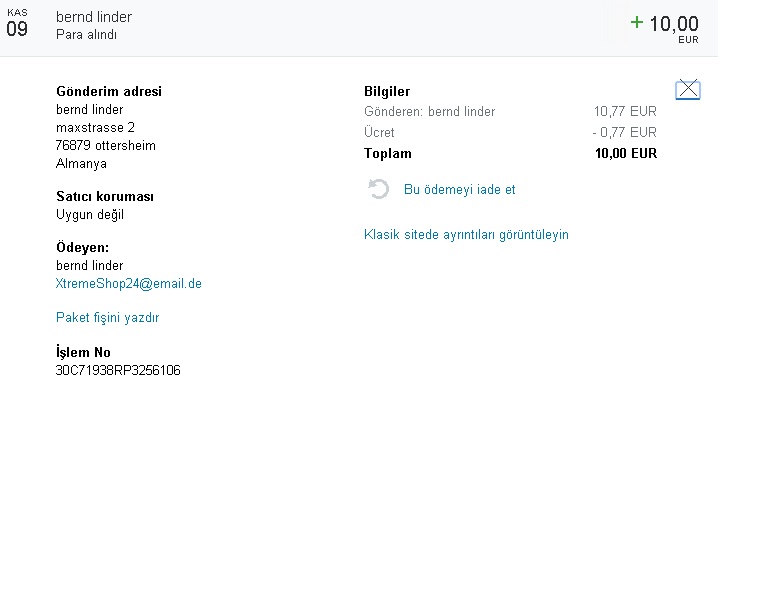Click the XtremeShop24@email.de email link

[x=129, y=284]
